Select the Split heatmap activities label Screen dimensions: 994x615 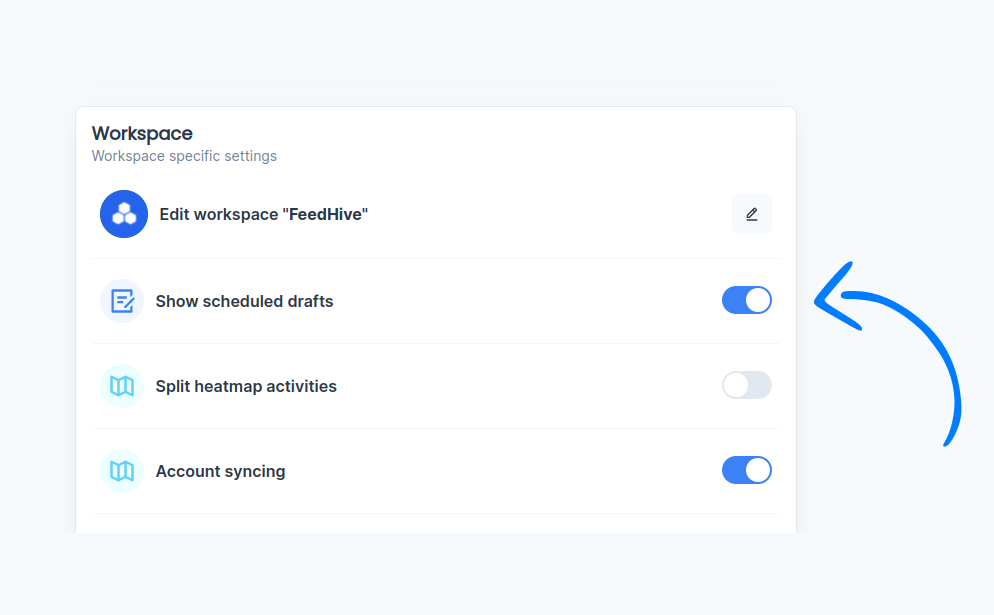(x=246, y=386)
